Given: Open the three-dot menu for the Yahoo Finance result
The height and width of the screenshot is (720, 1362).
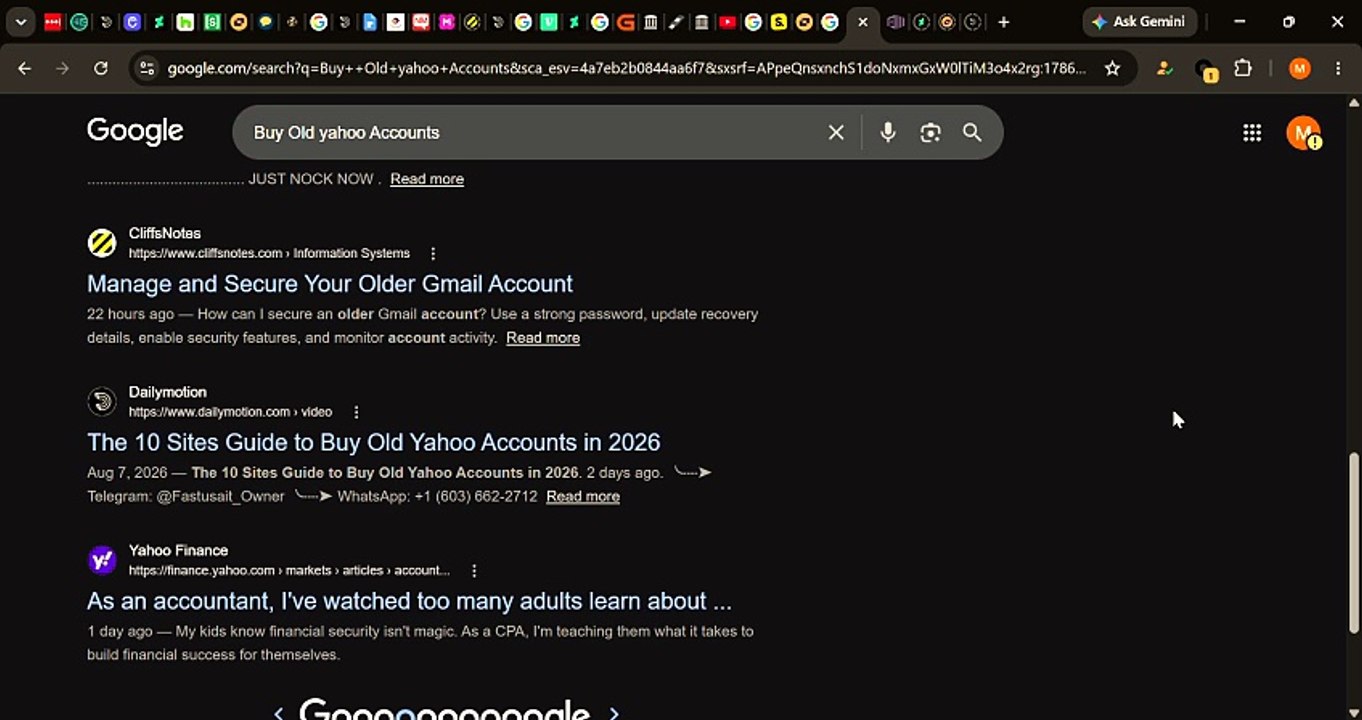Looking at the screenshot, I should pos(474,571).
